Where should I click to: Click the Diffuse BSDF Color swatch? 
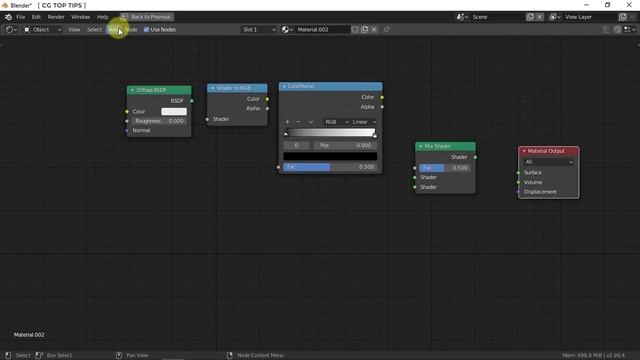point(174,111)
